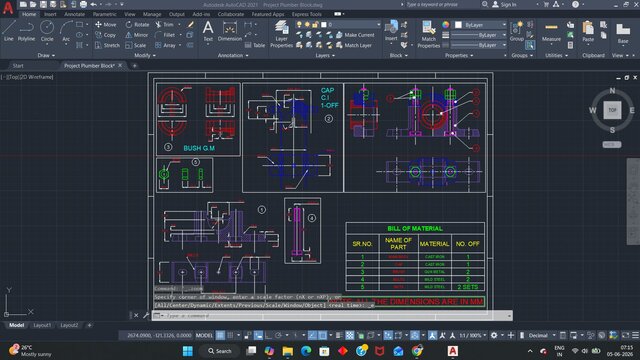Select the Erase pencil icon
Viewport: 640px width, 360px height.
coord(190,24)
